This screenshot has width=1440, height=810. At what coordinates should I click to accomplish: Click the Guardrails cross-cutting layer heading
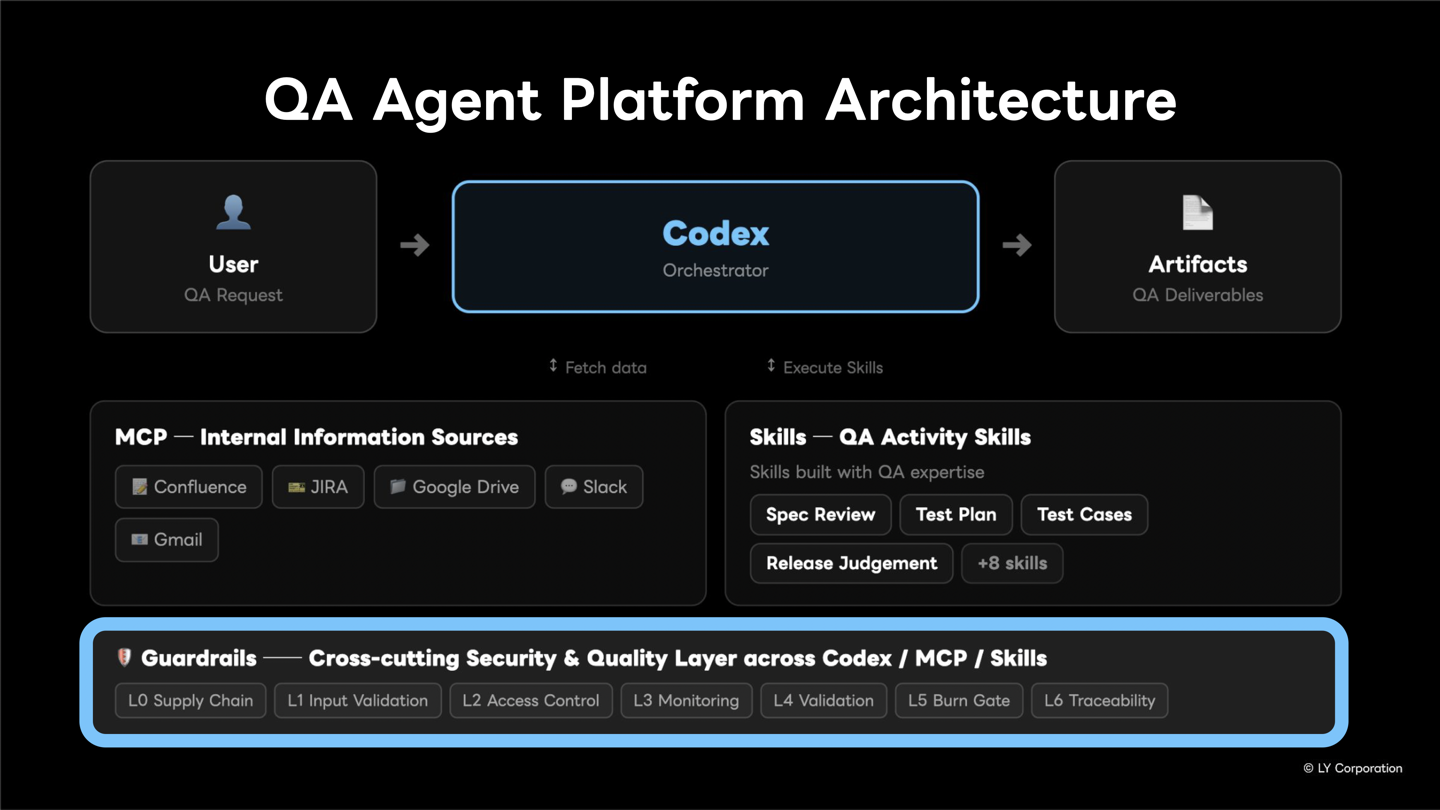point(594,658)
